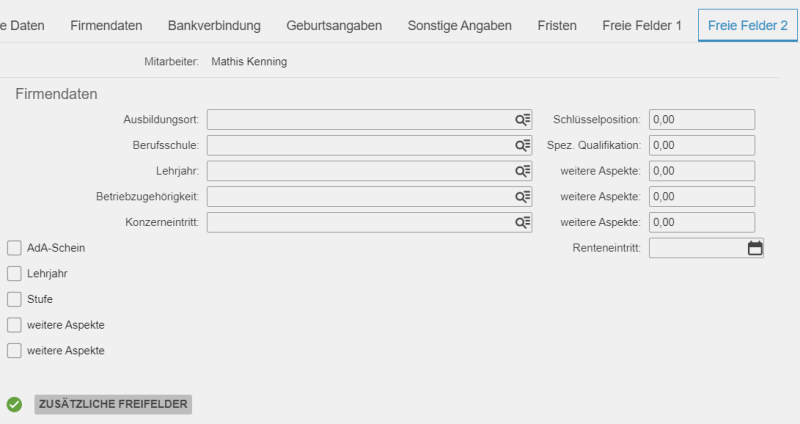
Task: Tick the AdA-Schein checkbox
Action: [14, 248]
